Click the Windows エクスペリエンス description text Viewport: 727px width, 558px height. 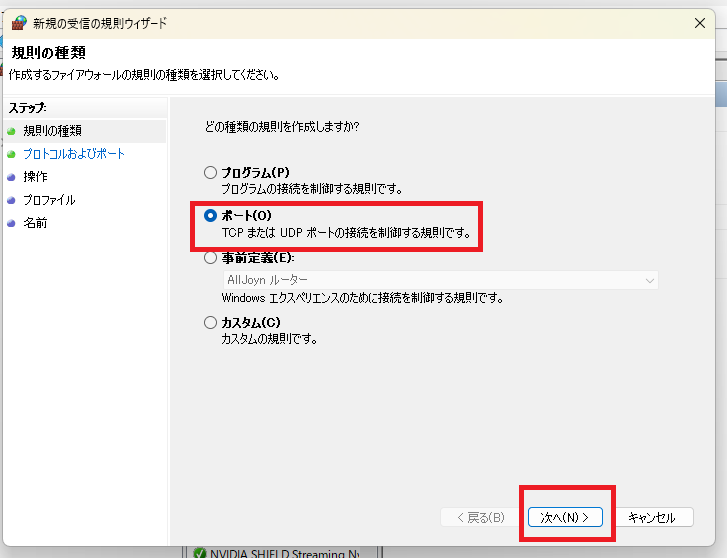(x=363, y=298)
